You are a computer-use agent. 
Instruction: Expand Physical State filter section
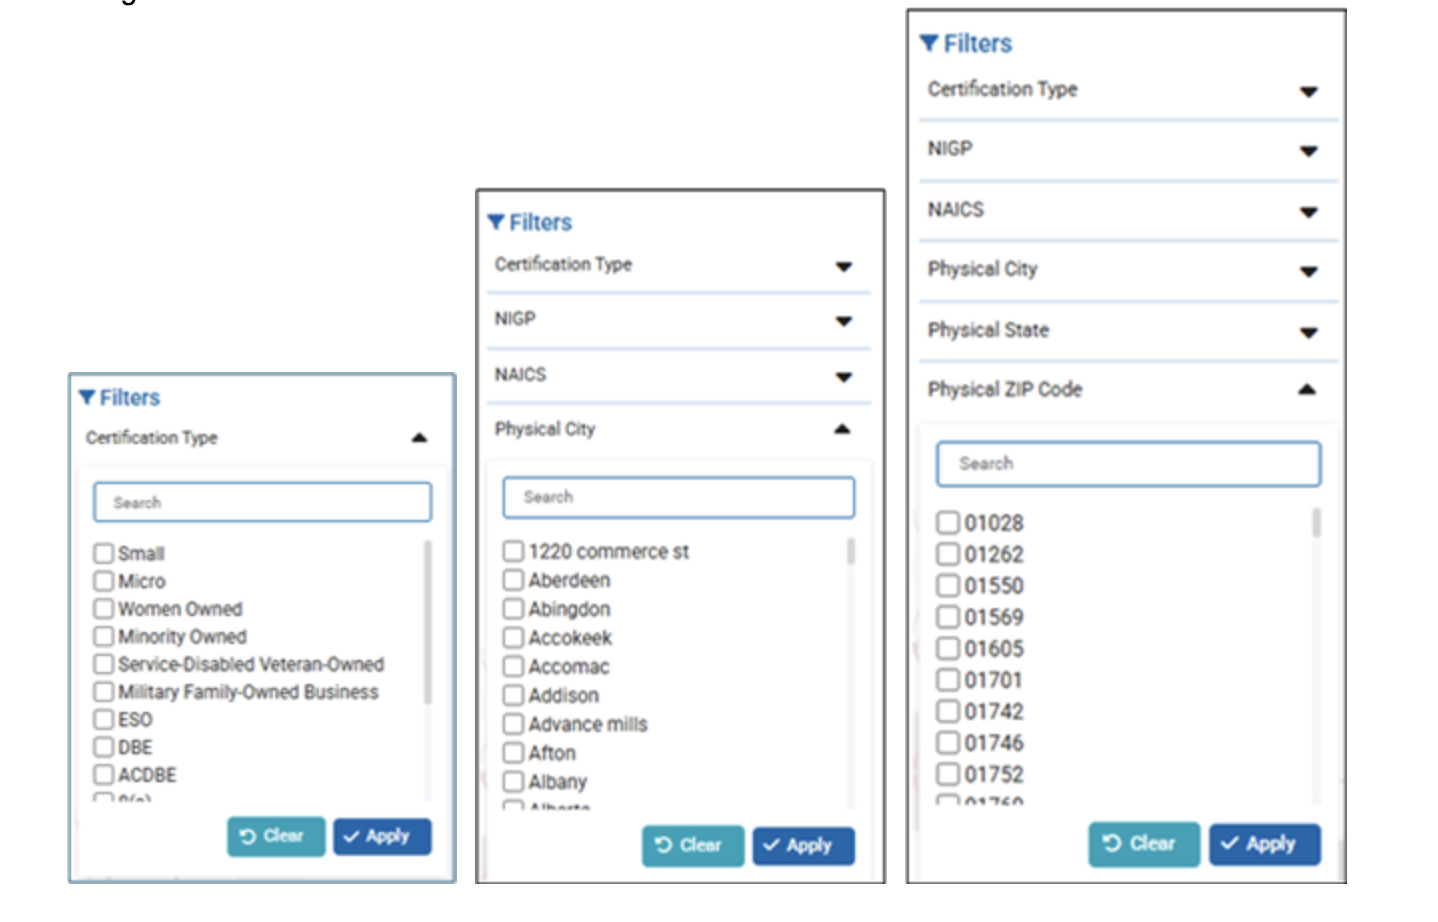click(x=1308, y=333)
